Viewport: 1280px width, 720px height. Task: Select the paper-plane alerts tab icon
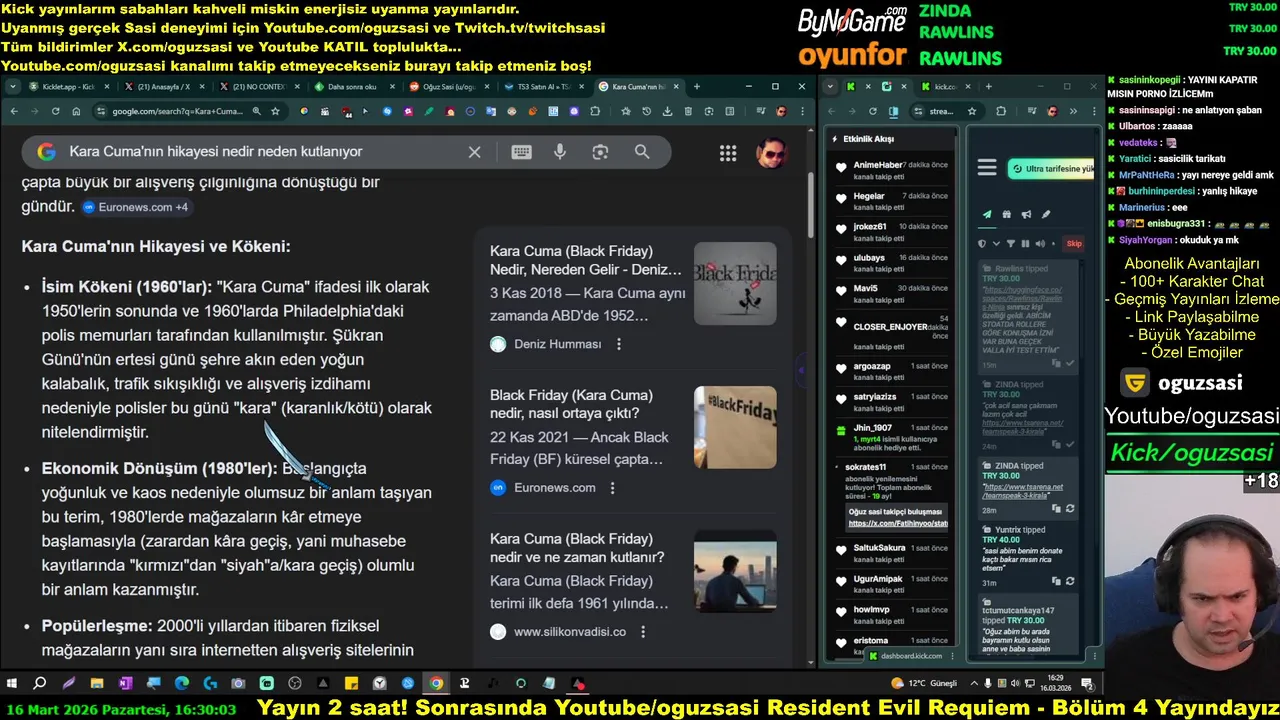[987, 214]
